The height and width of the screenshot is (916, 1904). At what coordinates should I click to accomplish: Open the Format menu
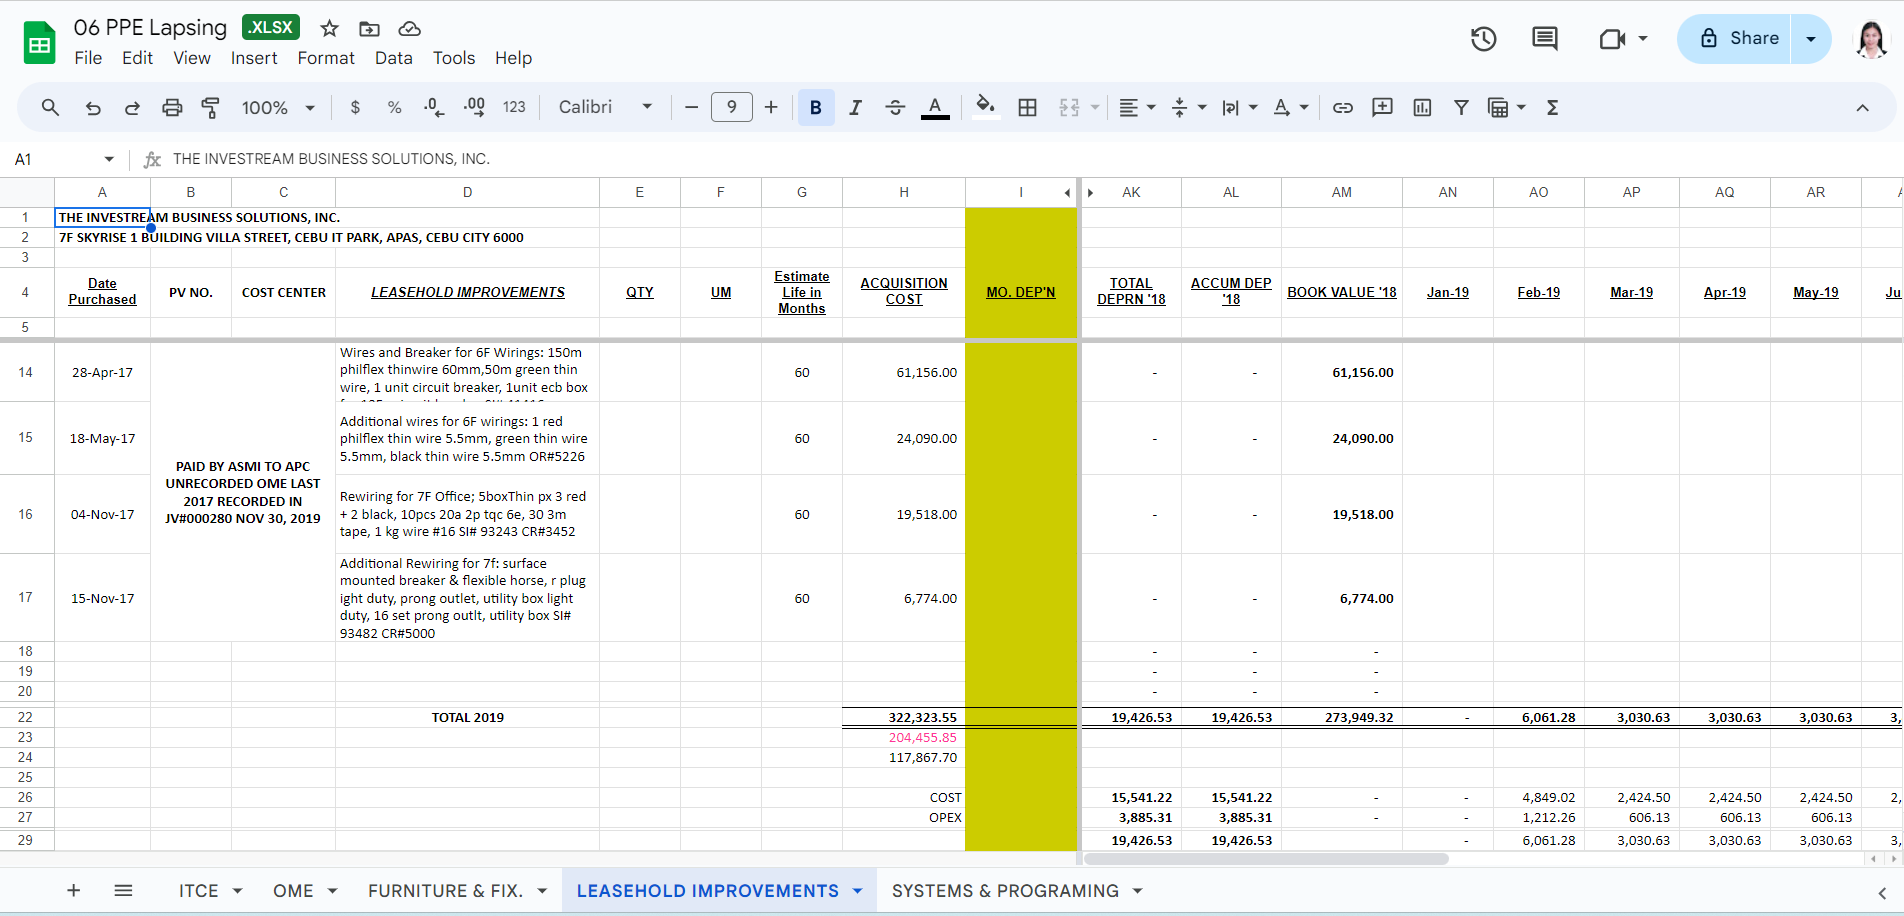(326, 58)
